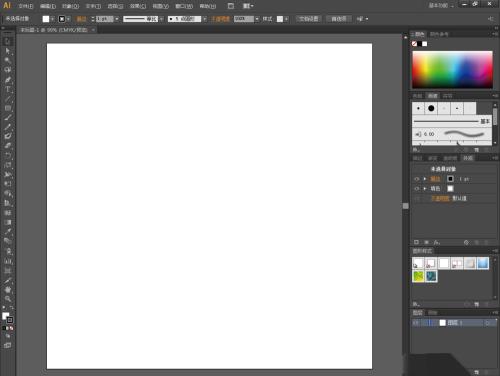Expand the 填色 (Fill) row in Appearance panel
This screenshot has width=500, height=376.
click(425, 189)
